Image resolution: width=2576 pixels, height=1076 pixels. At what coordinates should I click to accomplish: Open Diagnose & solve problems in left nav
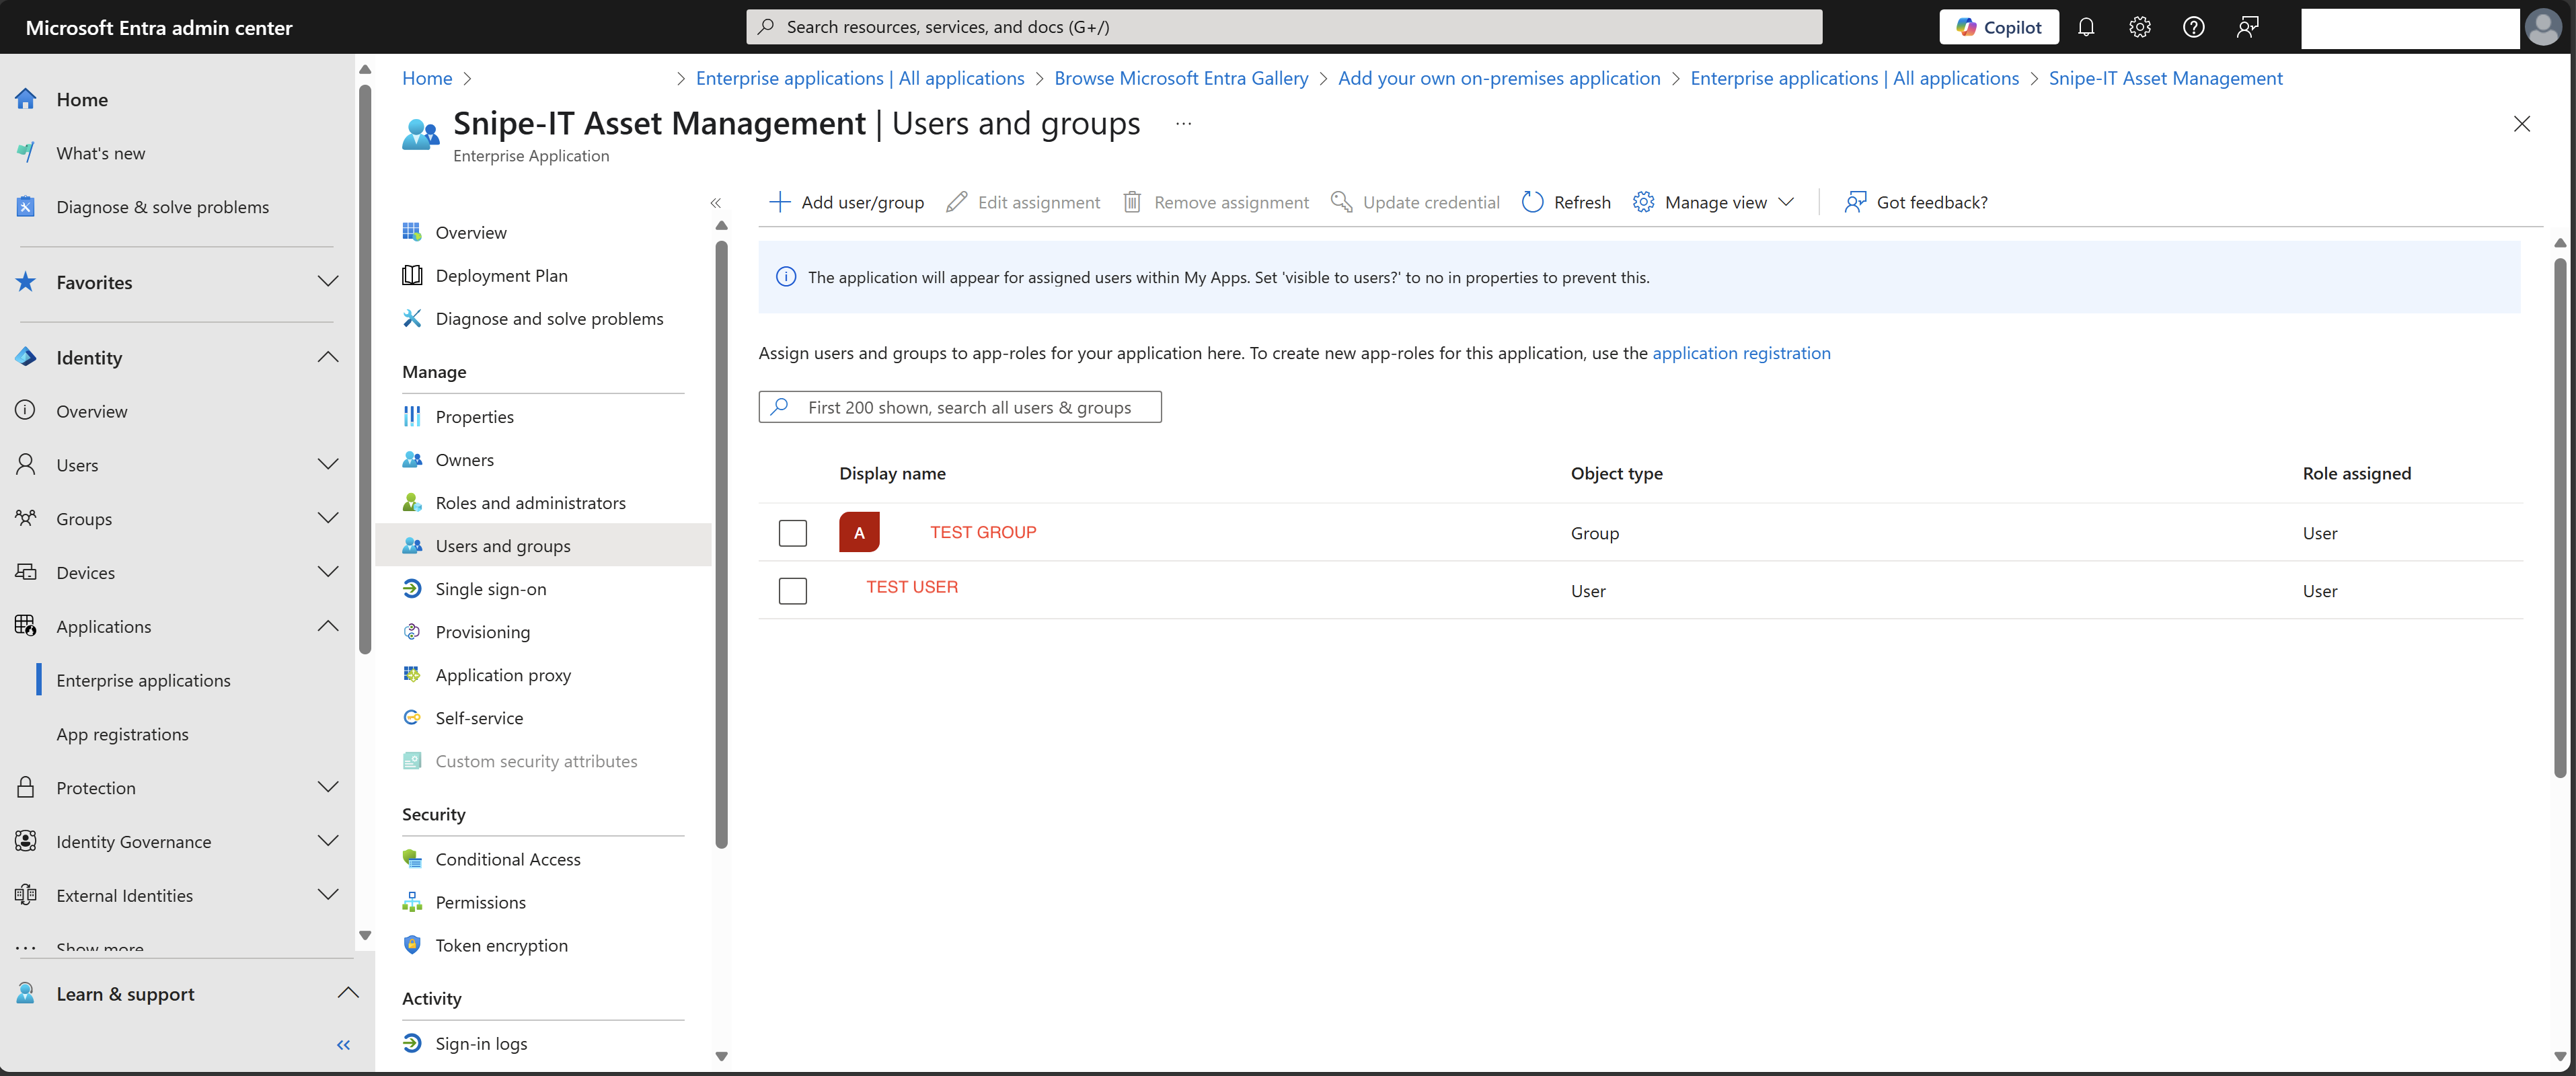pos(163,207)
